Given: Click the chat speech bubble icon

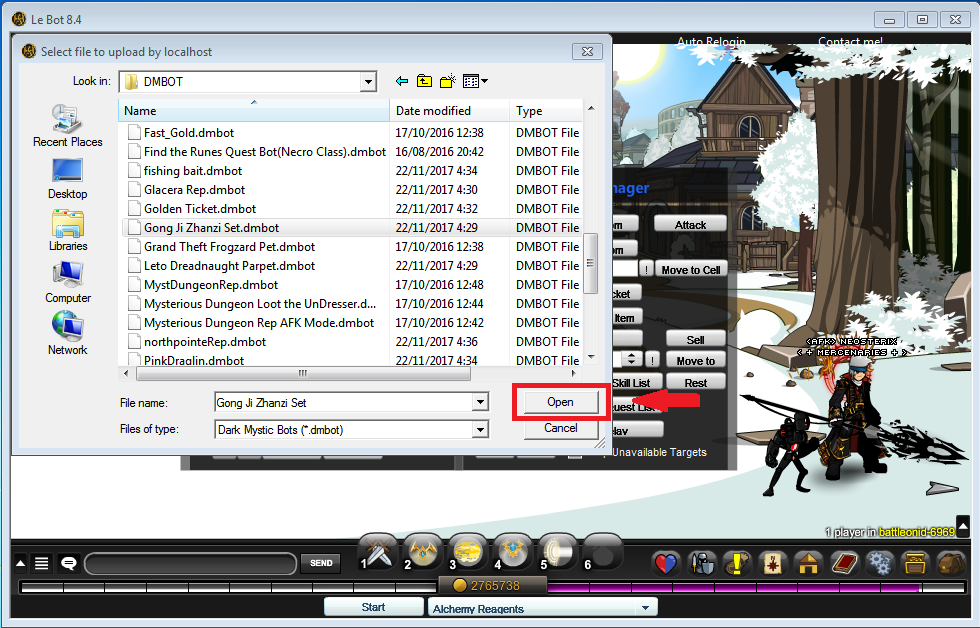Looking at the screenshot, I should (x=68, y=564).
